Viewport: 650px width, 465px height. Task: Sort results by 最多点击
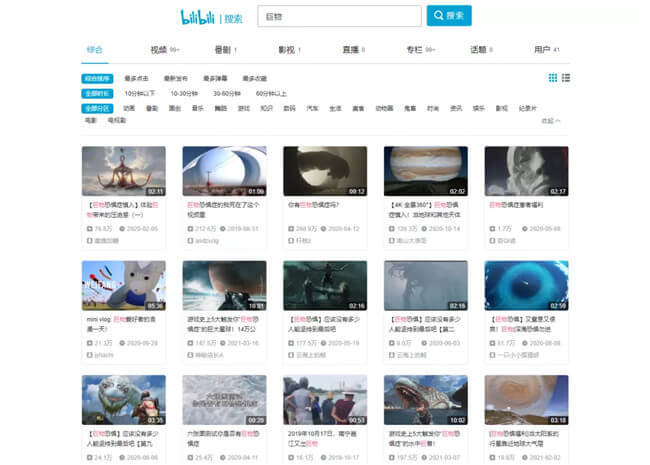click(x=136, y=78)
